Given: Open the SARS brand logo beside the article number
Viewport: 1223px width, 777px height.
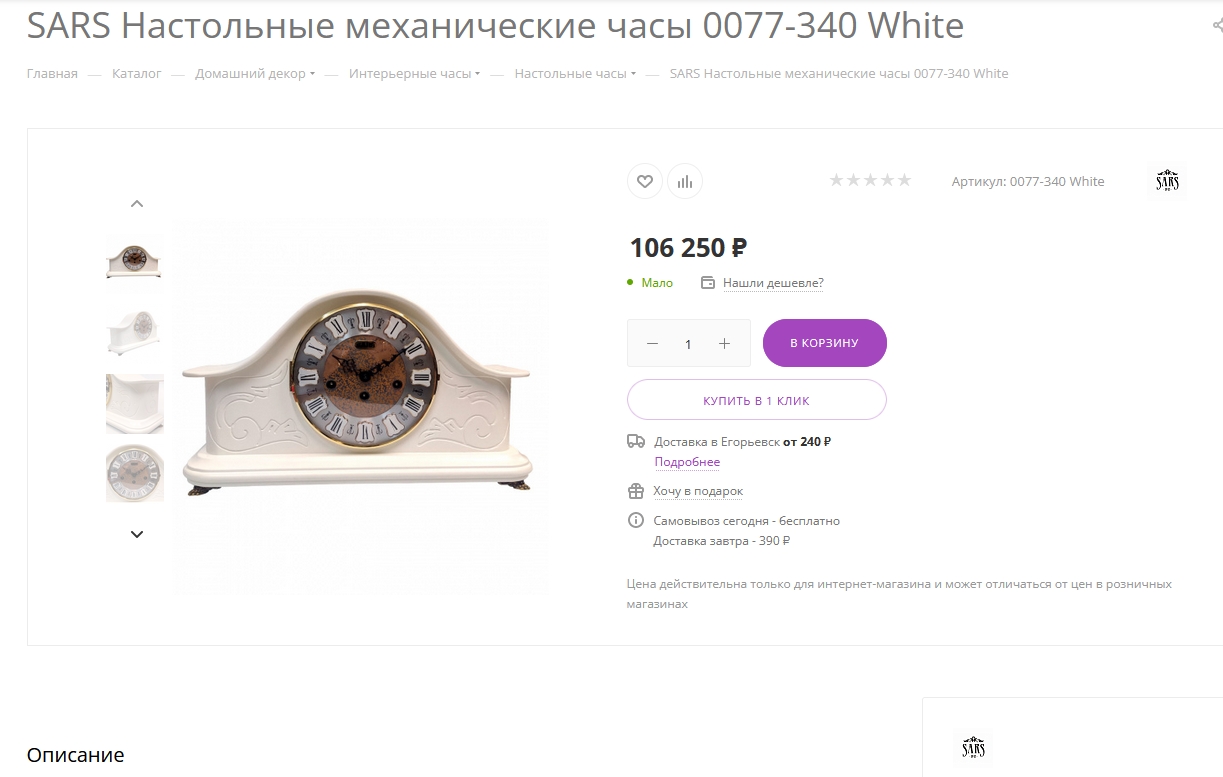Looking at the screenshot, I should point(1167,181).
